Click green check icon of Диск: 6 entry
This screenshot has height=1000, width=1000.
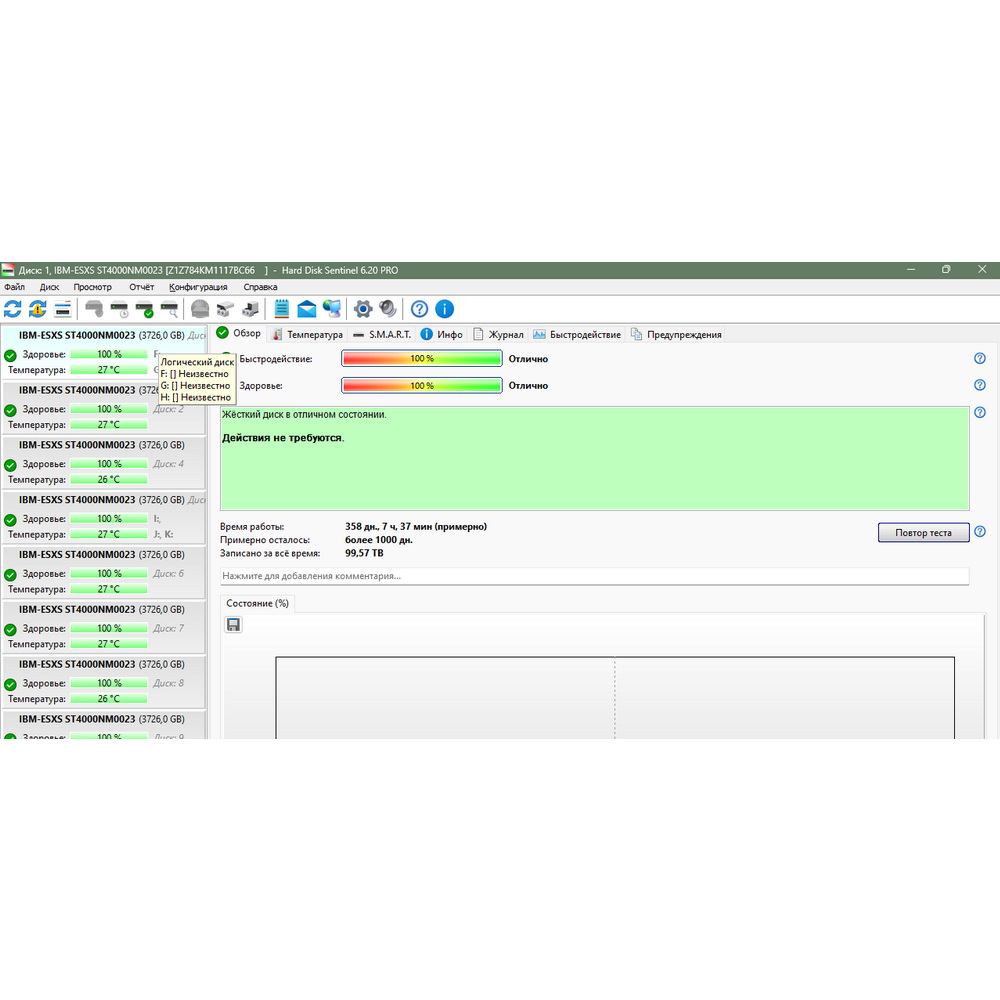(x=10, y=575)
